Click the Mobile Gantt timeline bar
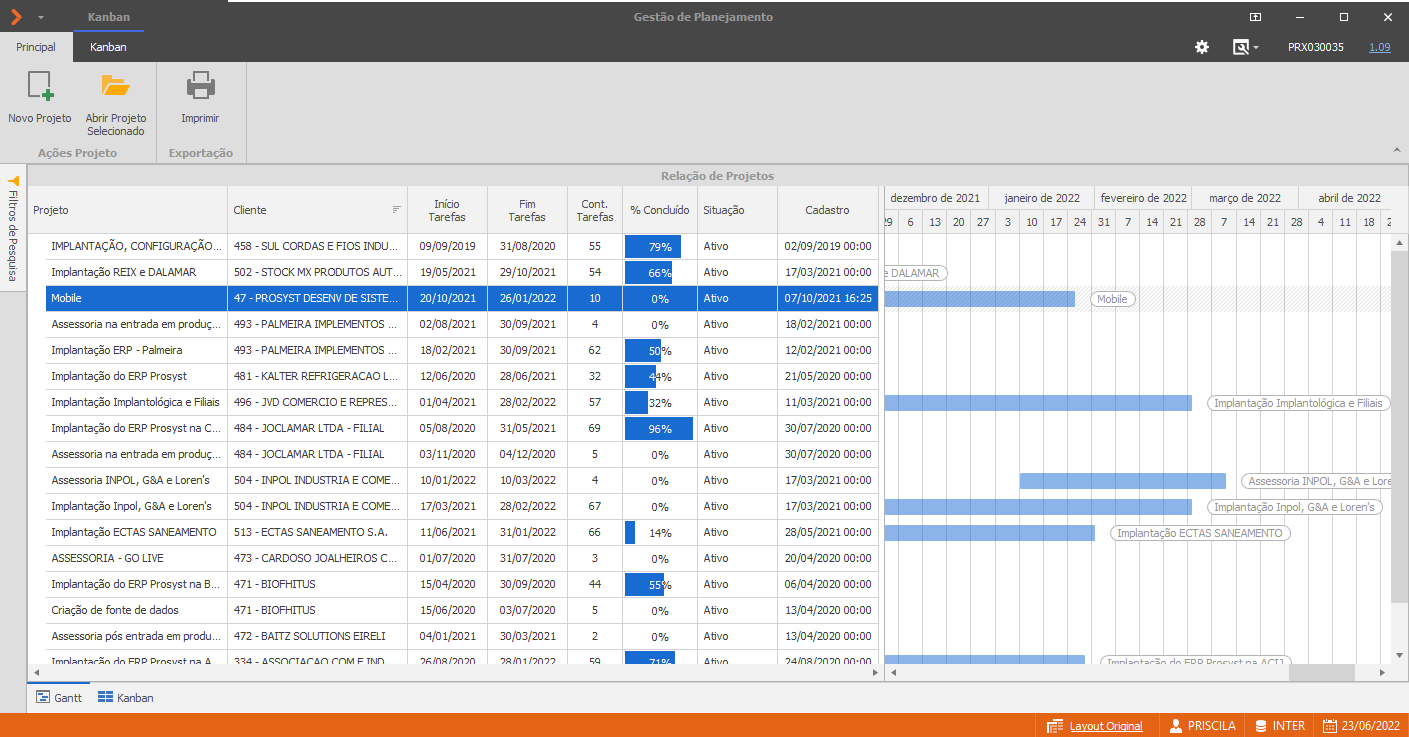 click(x=980, y=298)
